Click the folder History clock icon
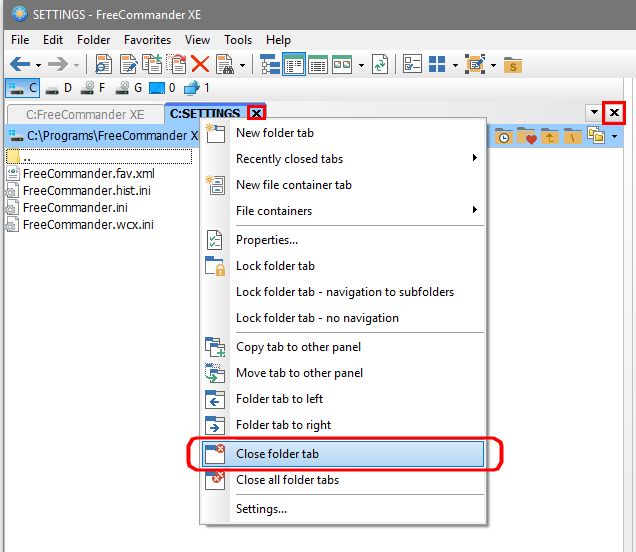This screenshot has height=552, width=636. pos(504,136)
